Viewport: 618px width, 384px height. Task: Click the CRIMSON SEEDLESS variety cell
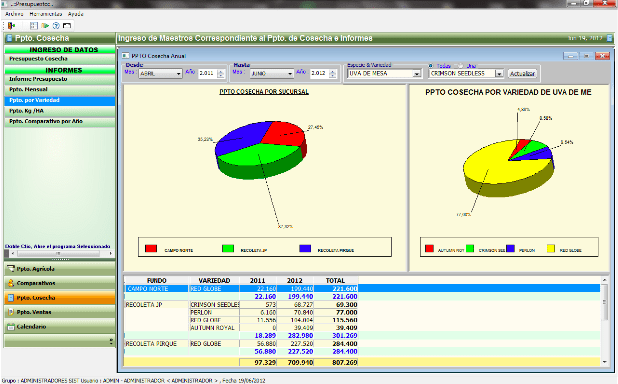point(214,305)
